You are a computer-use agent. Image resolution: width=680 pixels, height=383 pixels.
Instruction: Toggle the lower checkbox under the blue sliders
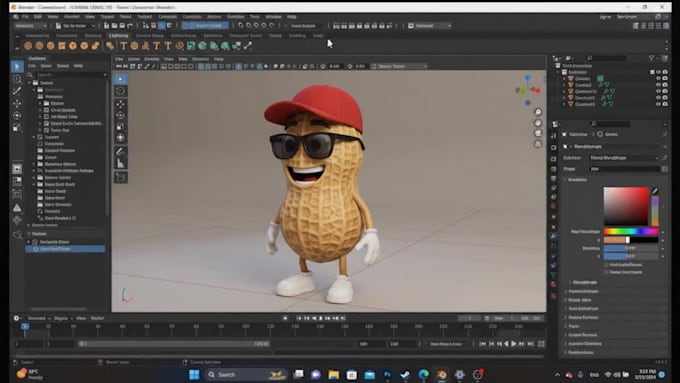click(x=606, y=272)
